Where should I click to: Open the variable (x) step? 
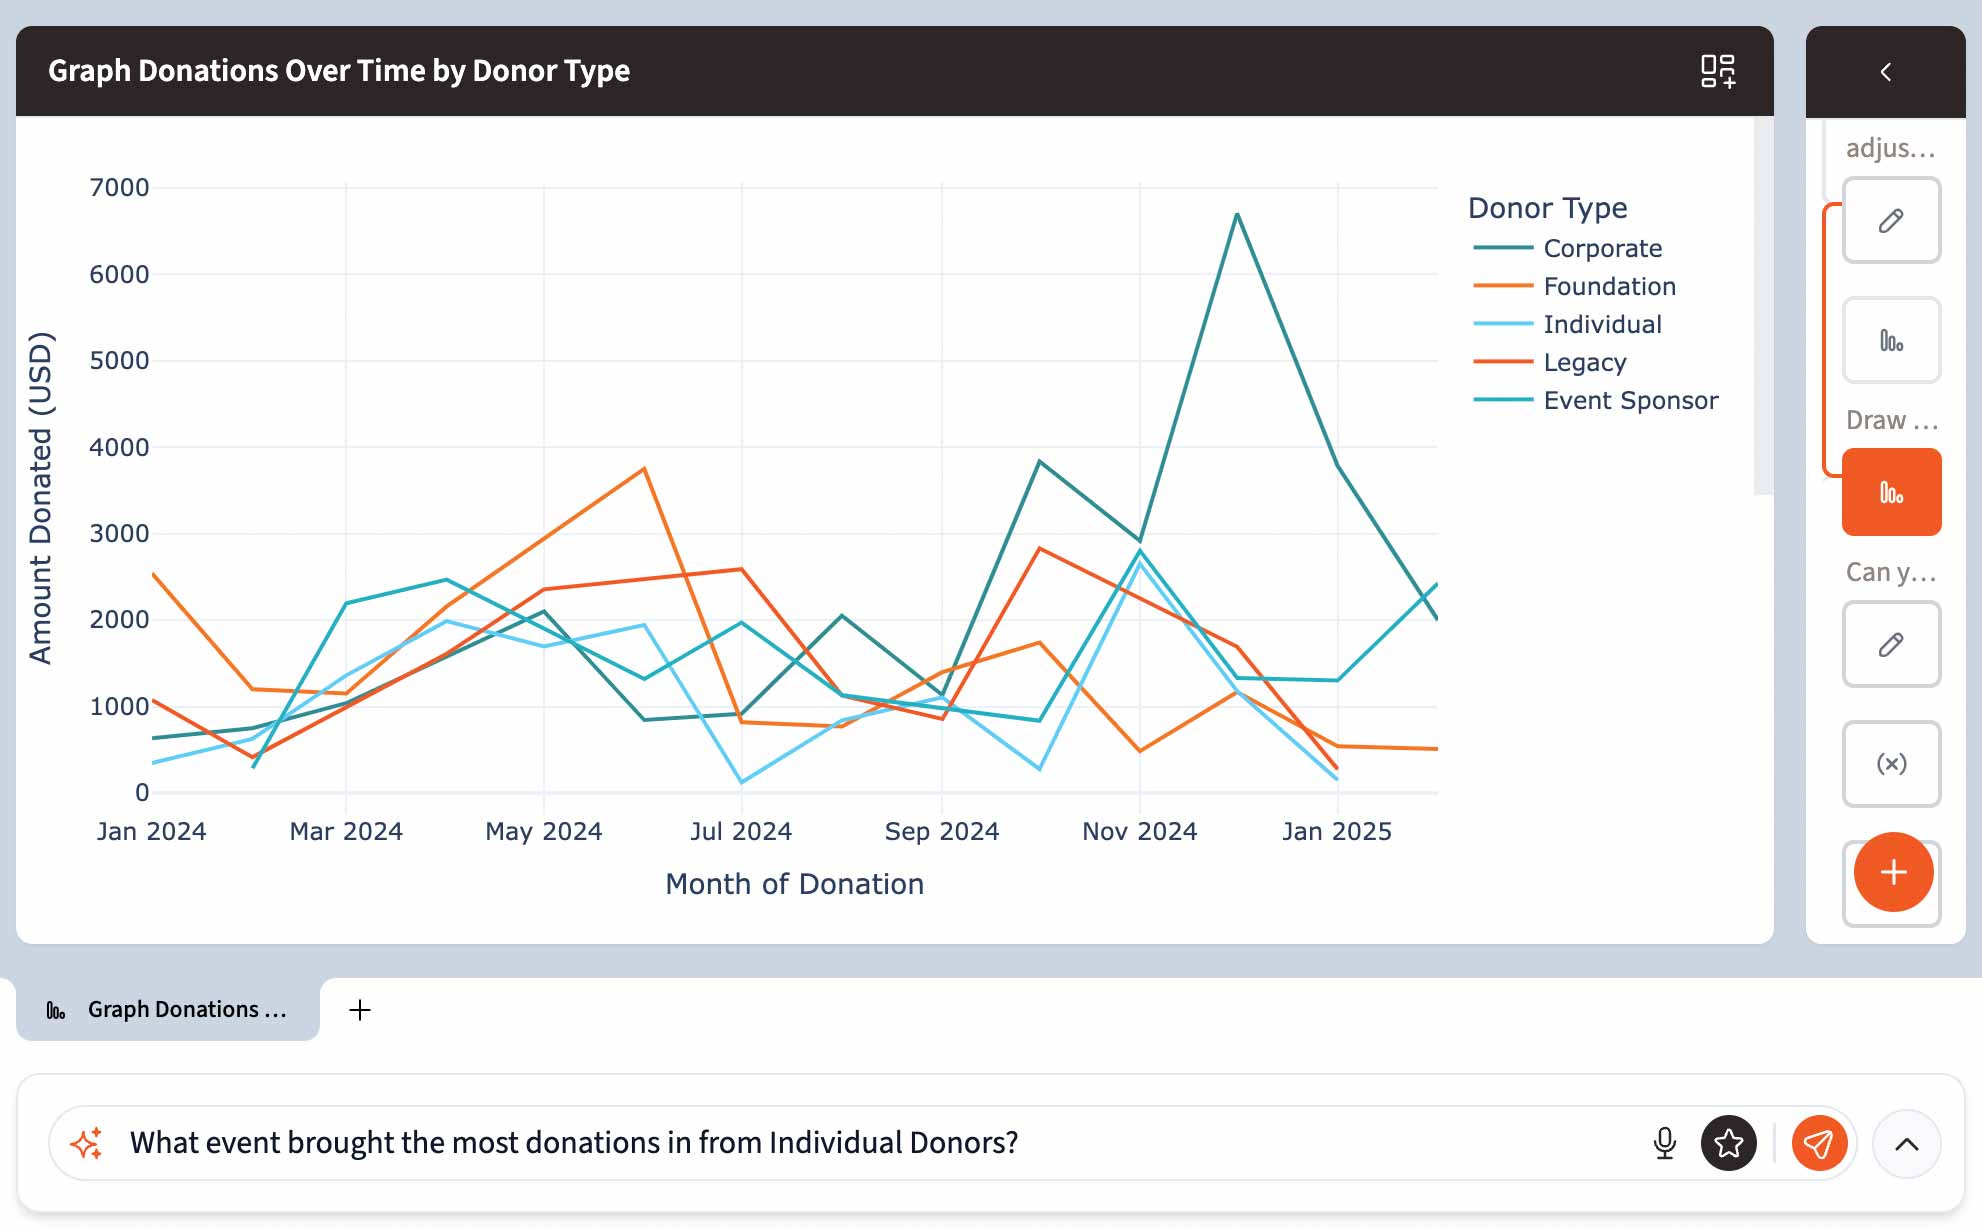coord(1890,764)
